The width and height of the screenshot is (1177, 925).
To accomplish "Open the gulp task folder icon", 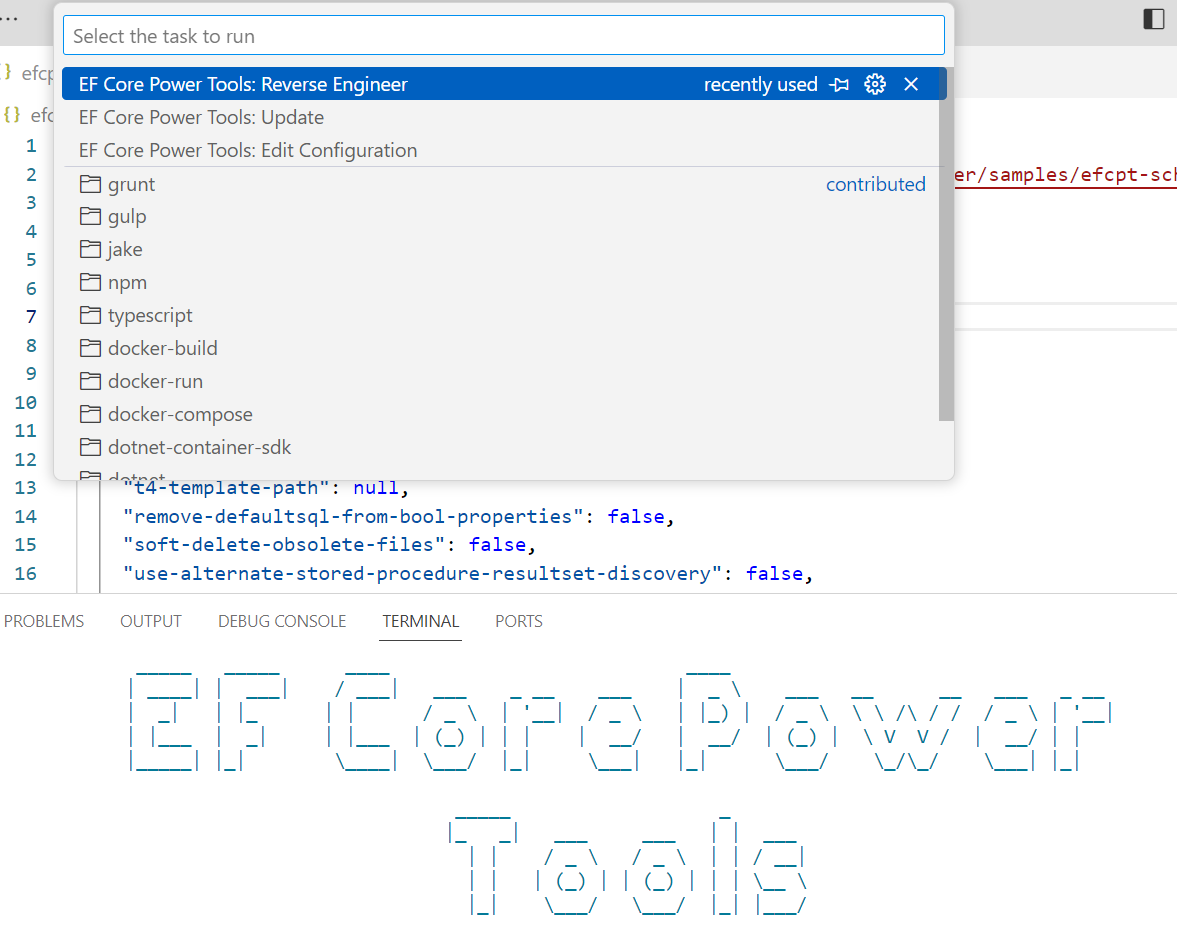I will tap(90, 216).
